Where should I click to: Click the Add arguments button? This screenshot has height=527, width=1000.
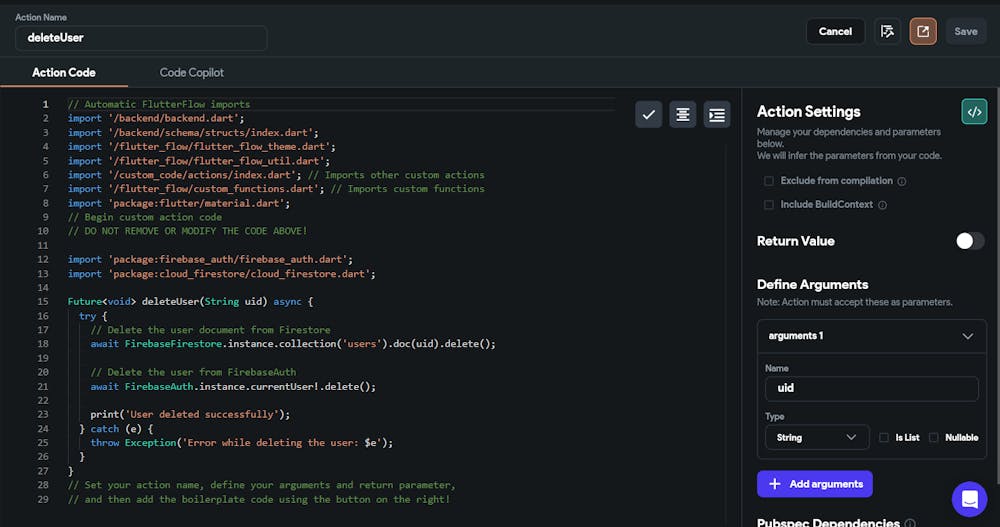814,484
